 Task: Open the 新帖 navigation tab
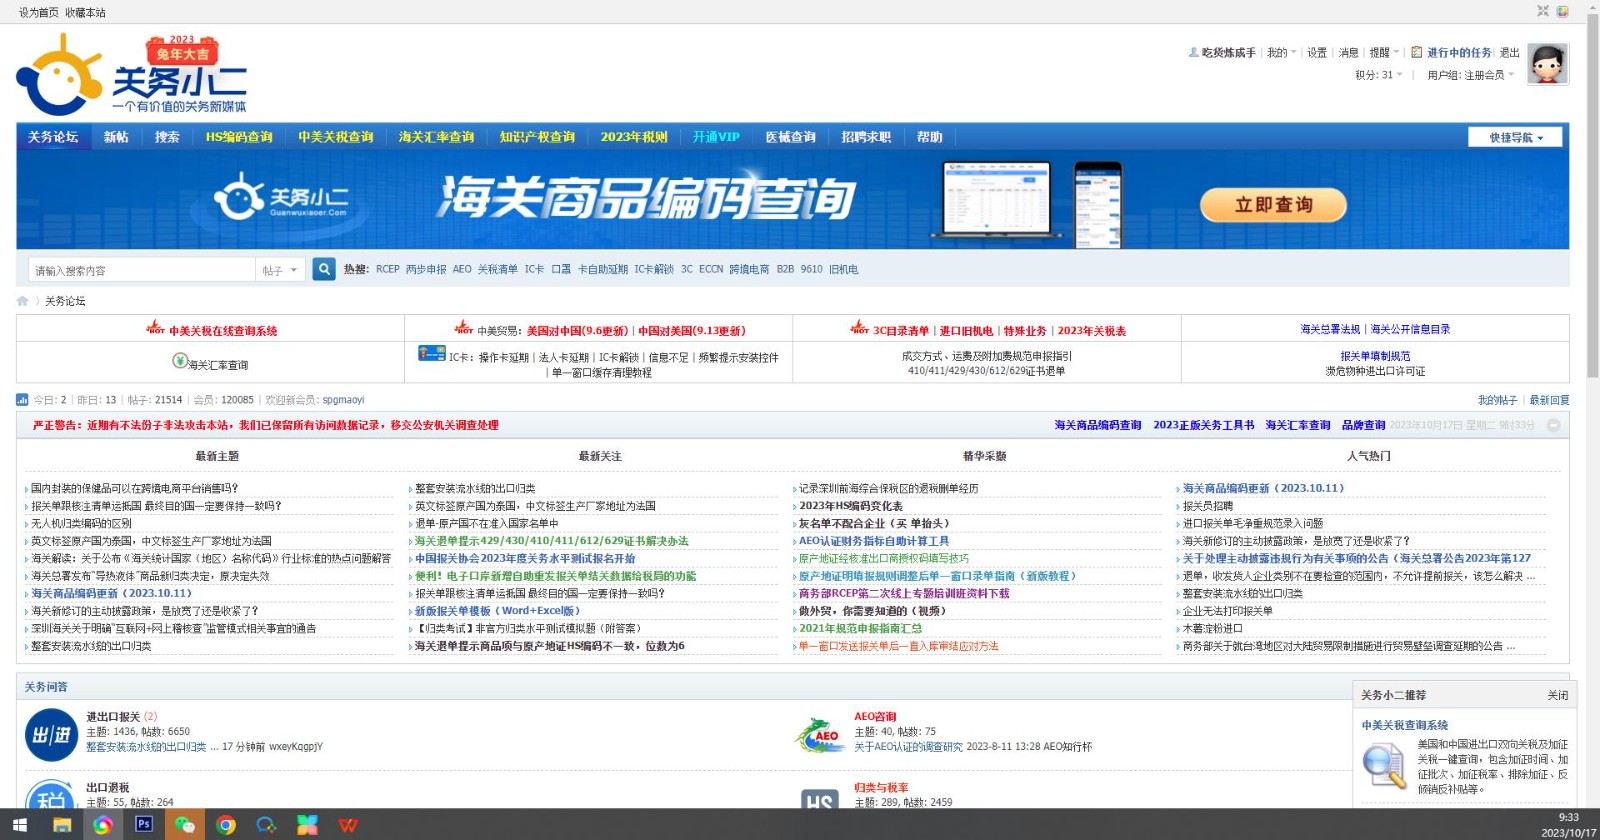pyautogui.click(x=116, y=137)
